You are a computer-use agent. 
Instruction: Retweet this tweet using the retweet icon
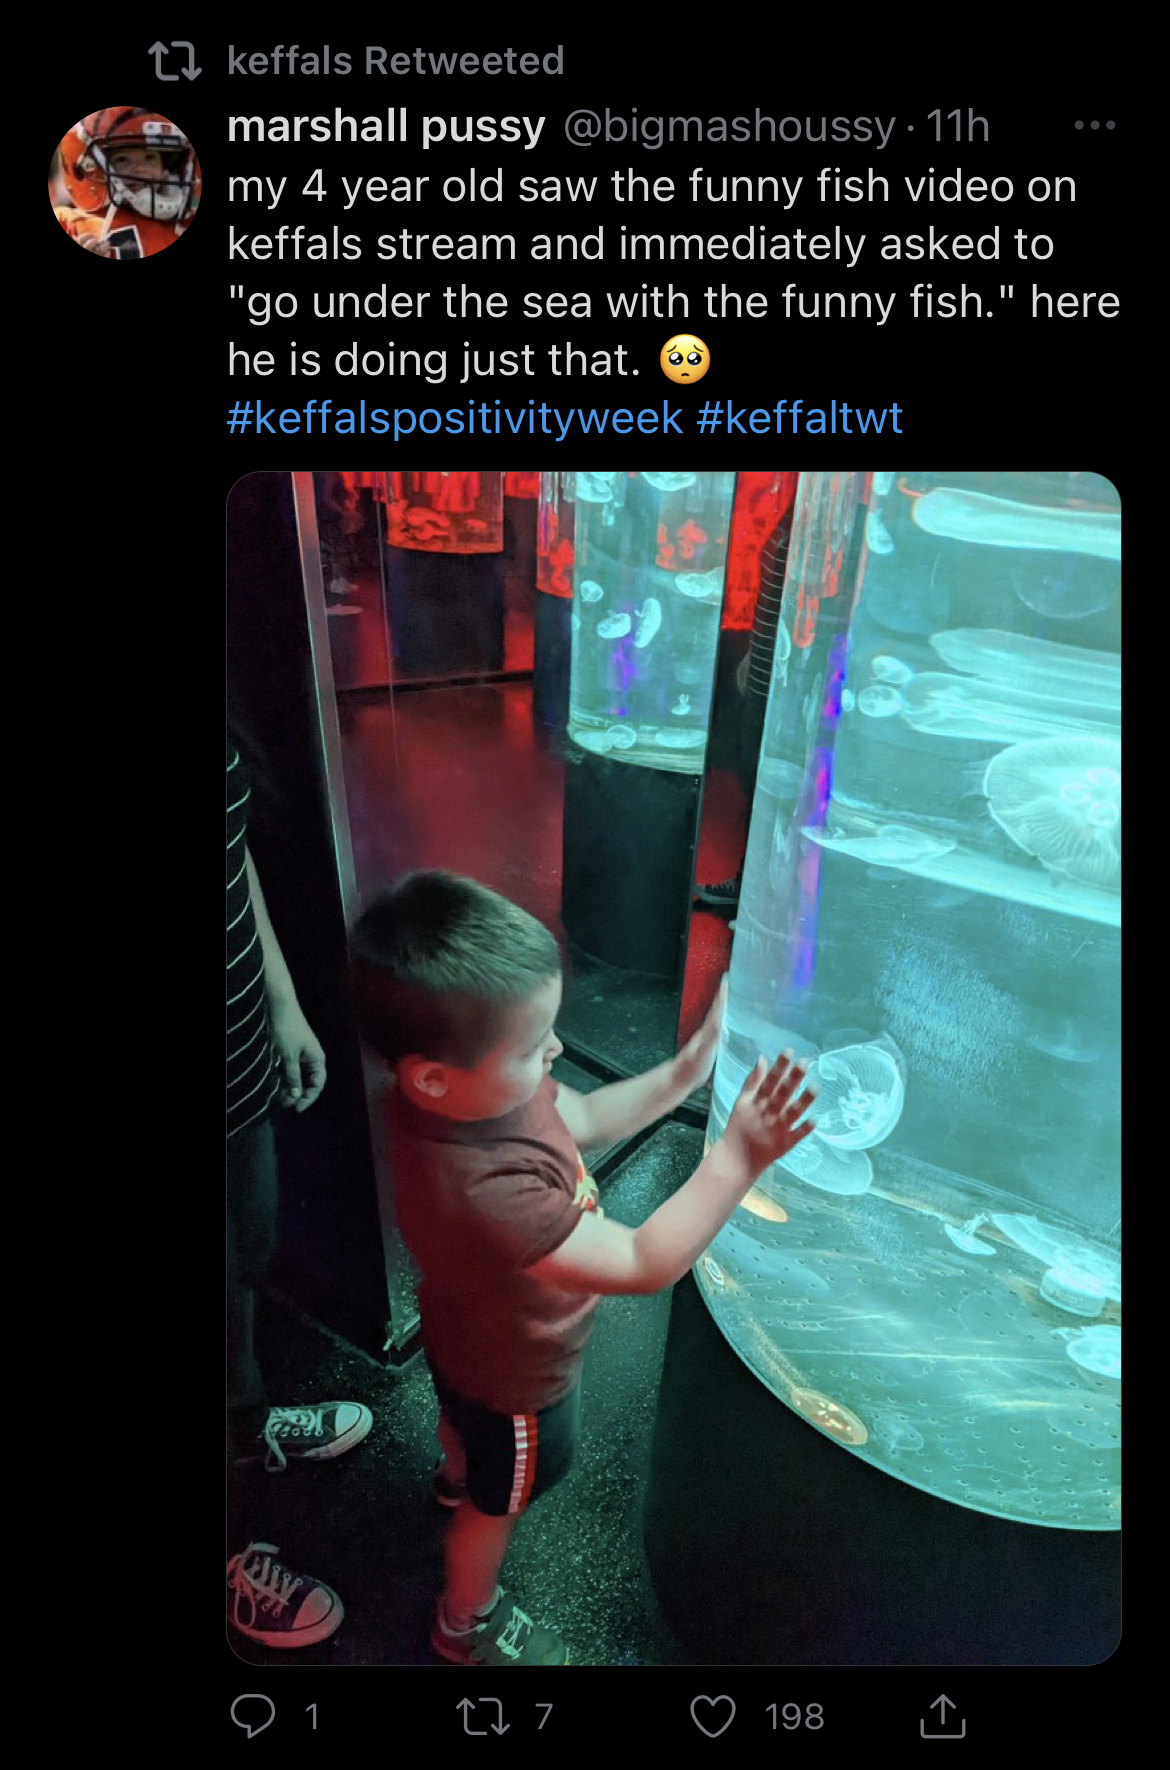coord(483,1716)
